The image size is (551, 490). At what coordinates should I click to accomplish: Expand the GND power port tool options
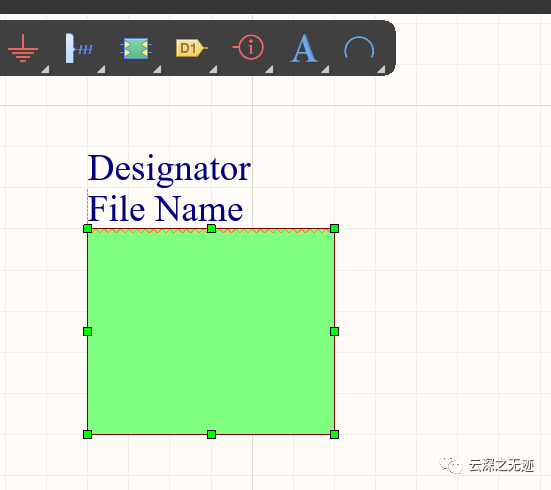(x=45, y=69)
